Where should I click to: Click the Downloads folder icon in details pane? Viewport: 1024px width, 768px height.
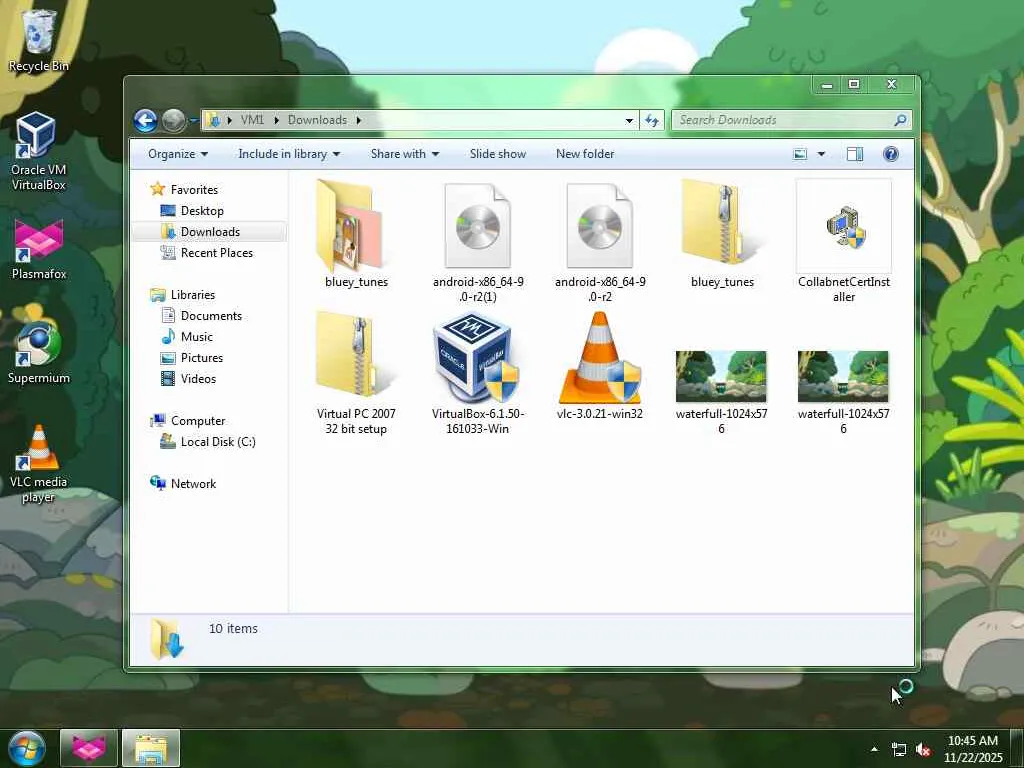pos(167,639)
